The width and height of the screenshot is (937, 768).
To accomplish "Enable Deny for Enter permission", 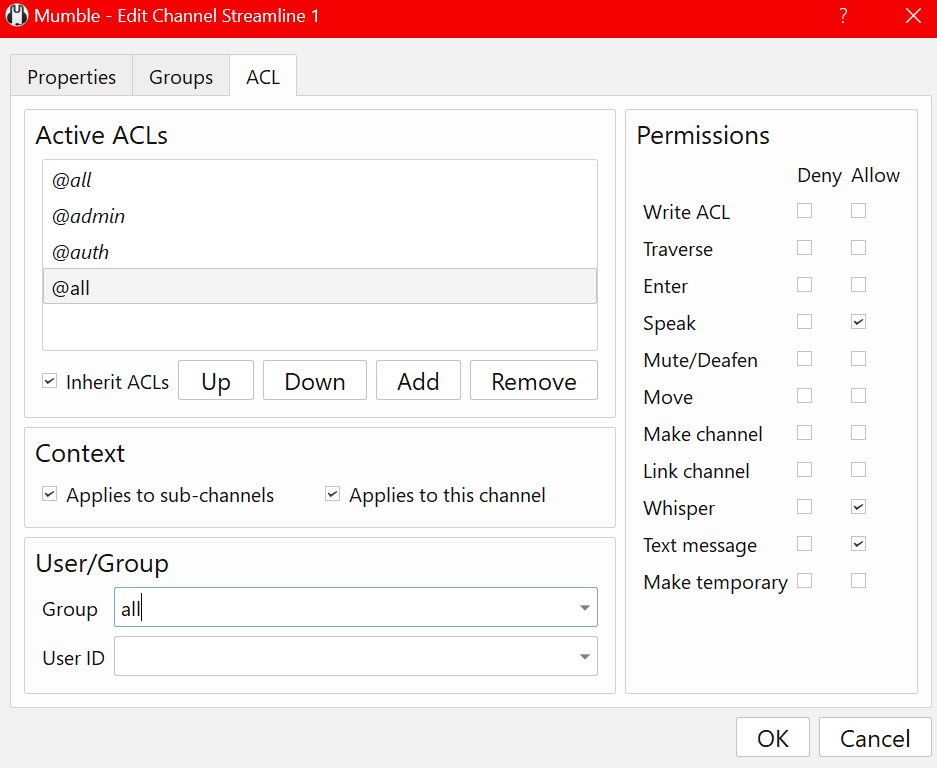I will [804, 285].
